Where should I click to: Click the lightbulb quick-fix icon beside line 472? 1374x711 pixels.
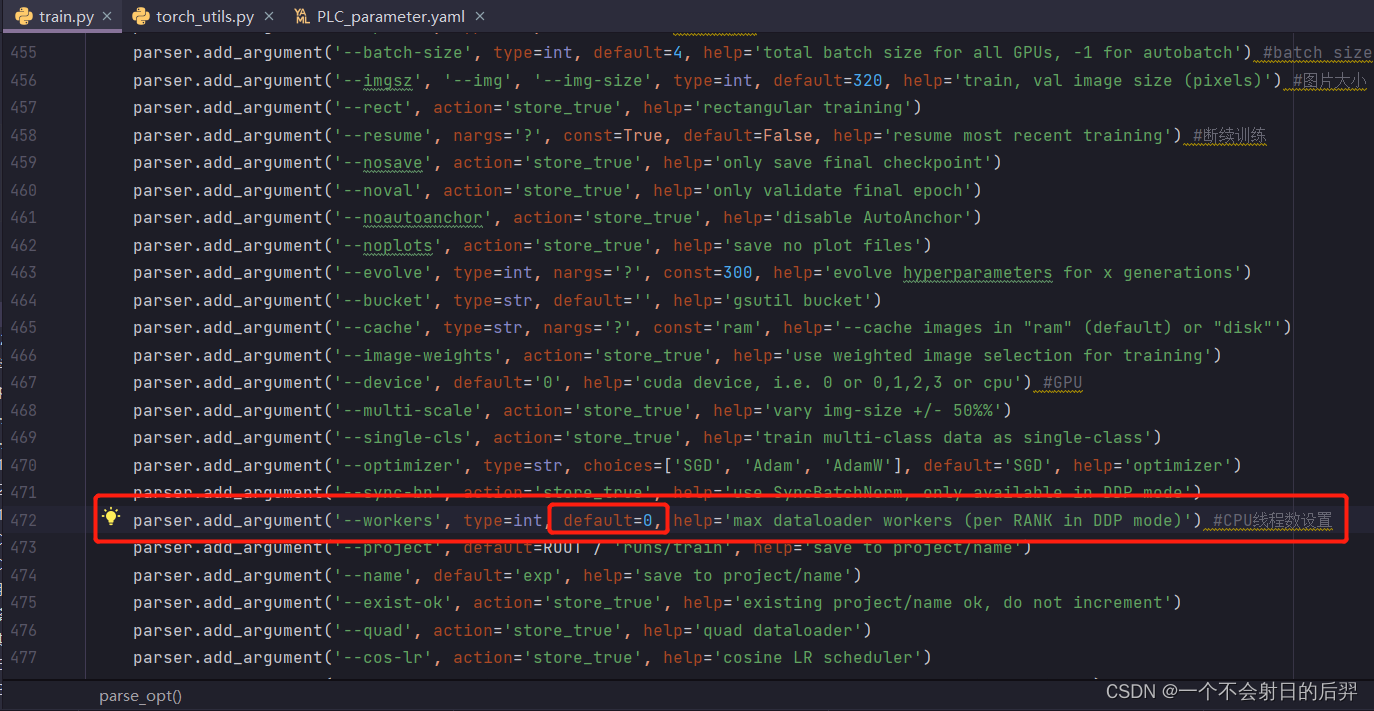(111, 517)
